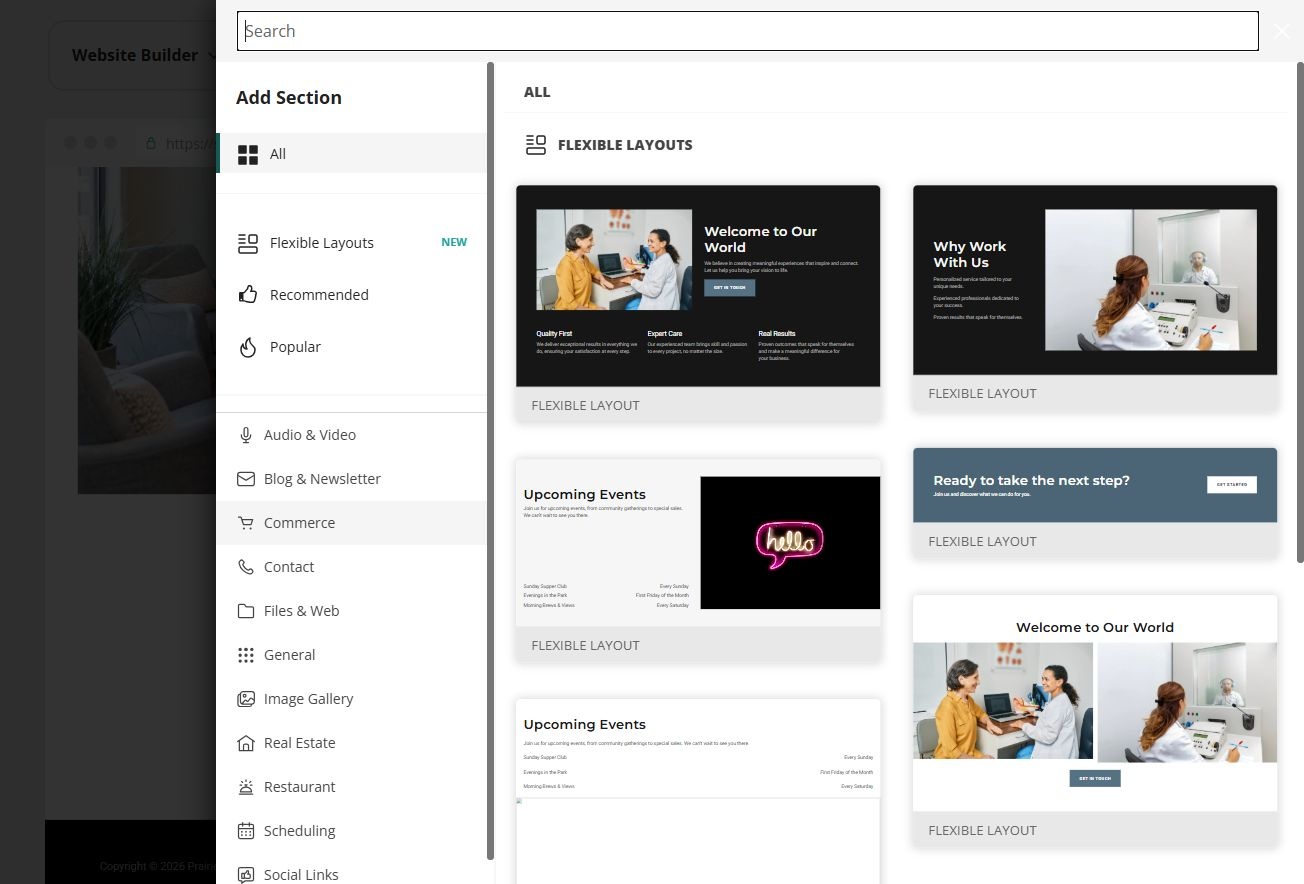Click the layouts panel scrollbar

pos(1300,312)
